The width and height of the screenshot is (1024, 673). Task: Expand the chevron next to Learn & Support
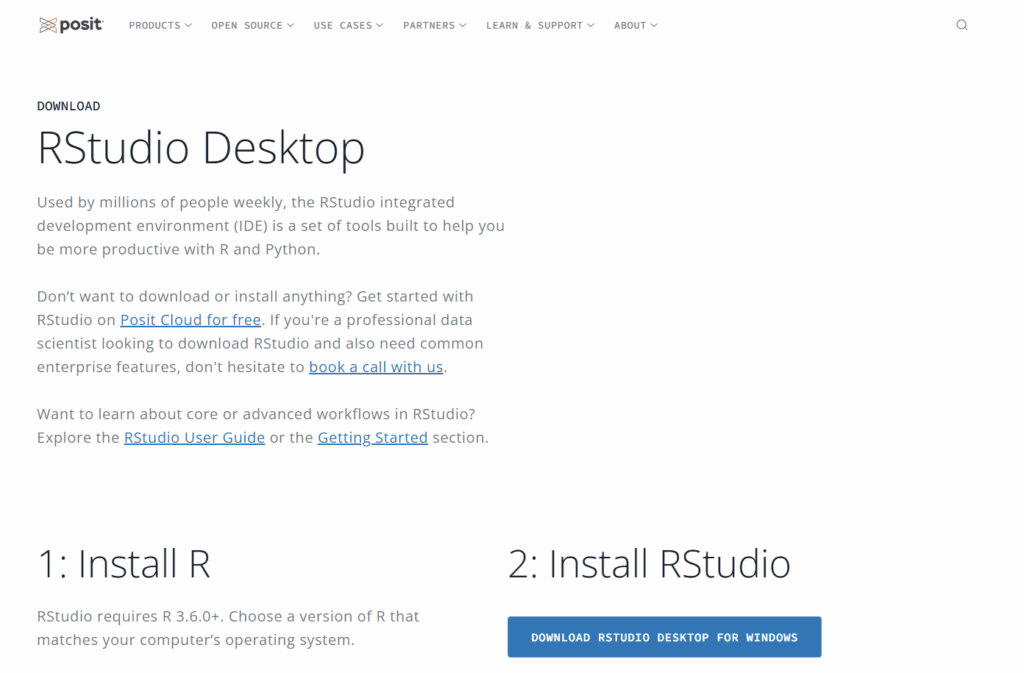[x=591, y=25]
